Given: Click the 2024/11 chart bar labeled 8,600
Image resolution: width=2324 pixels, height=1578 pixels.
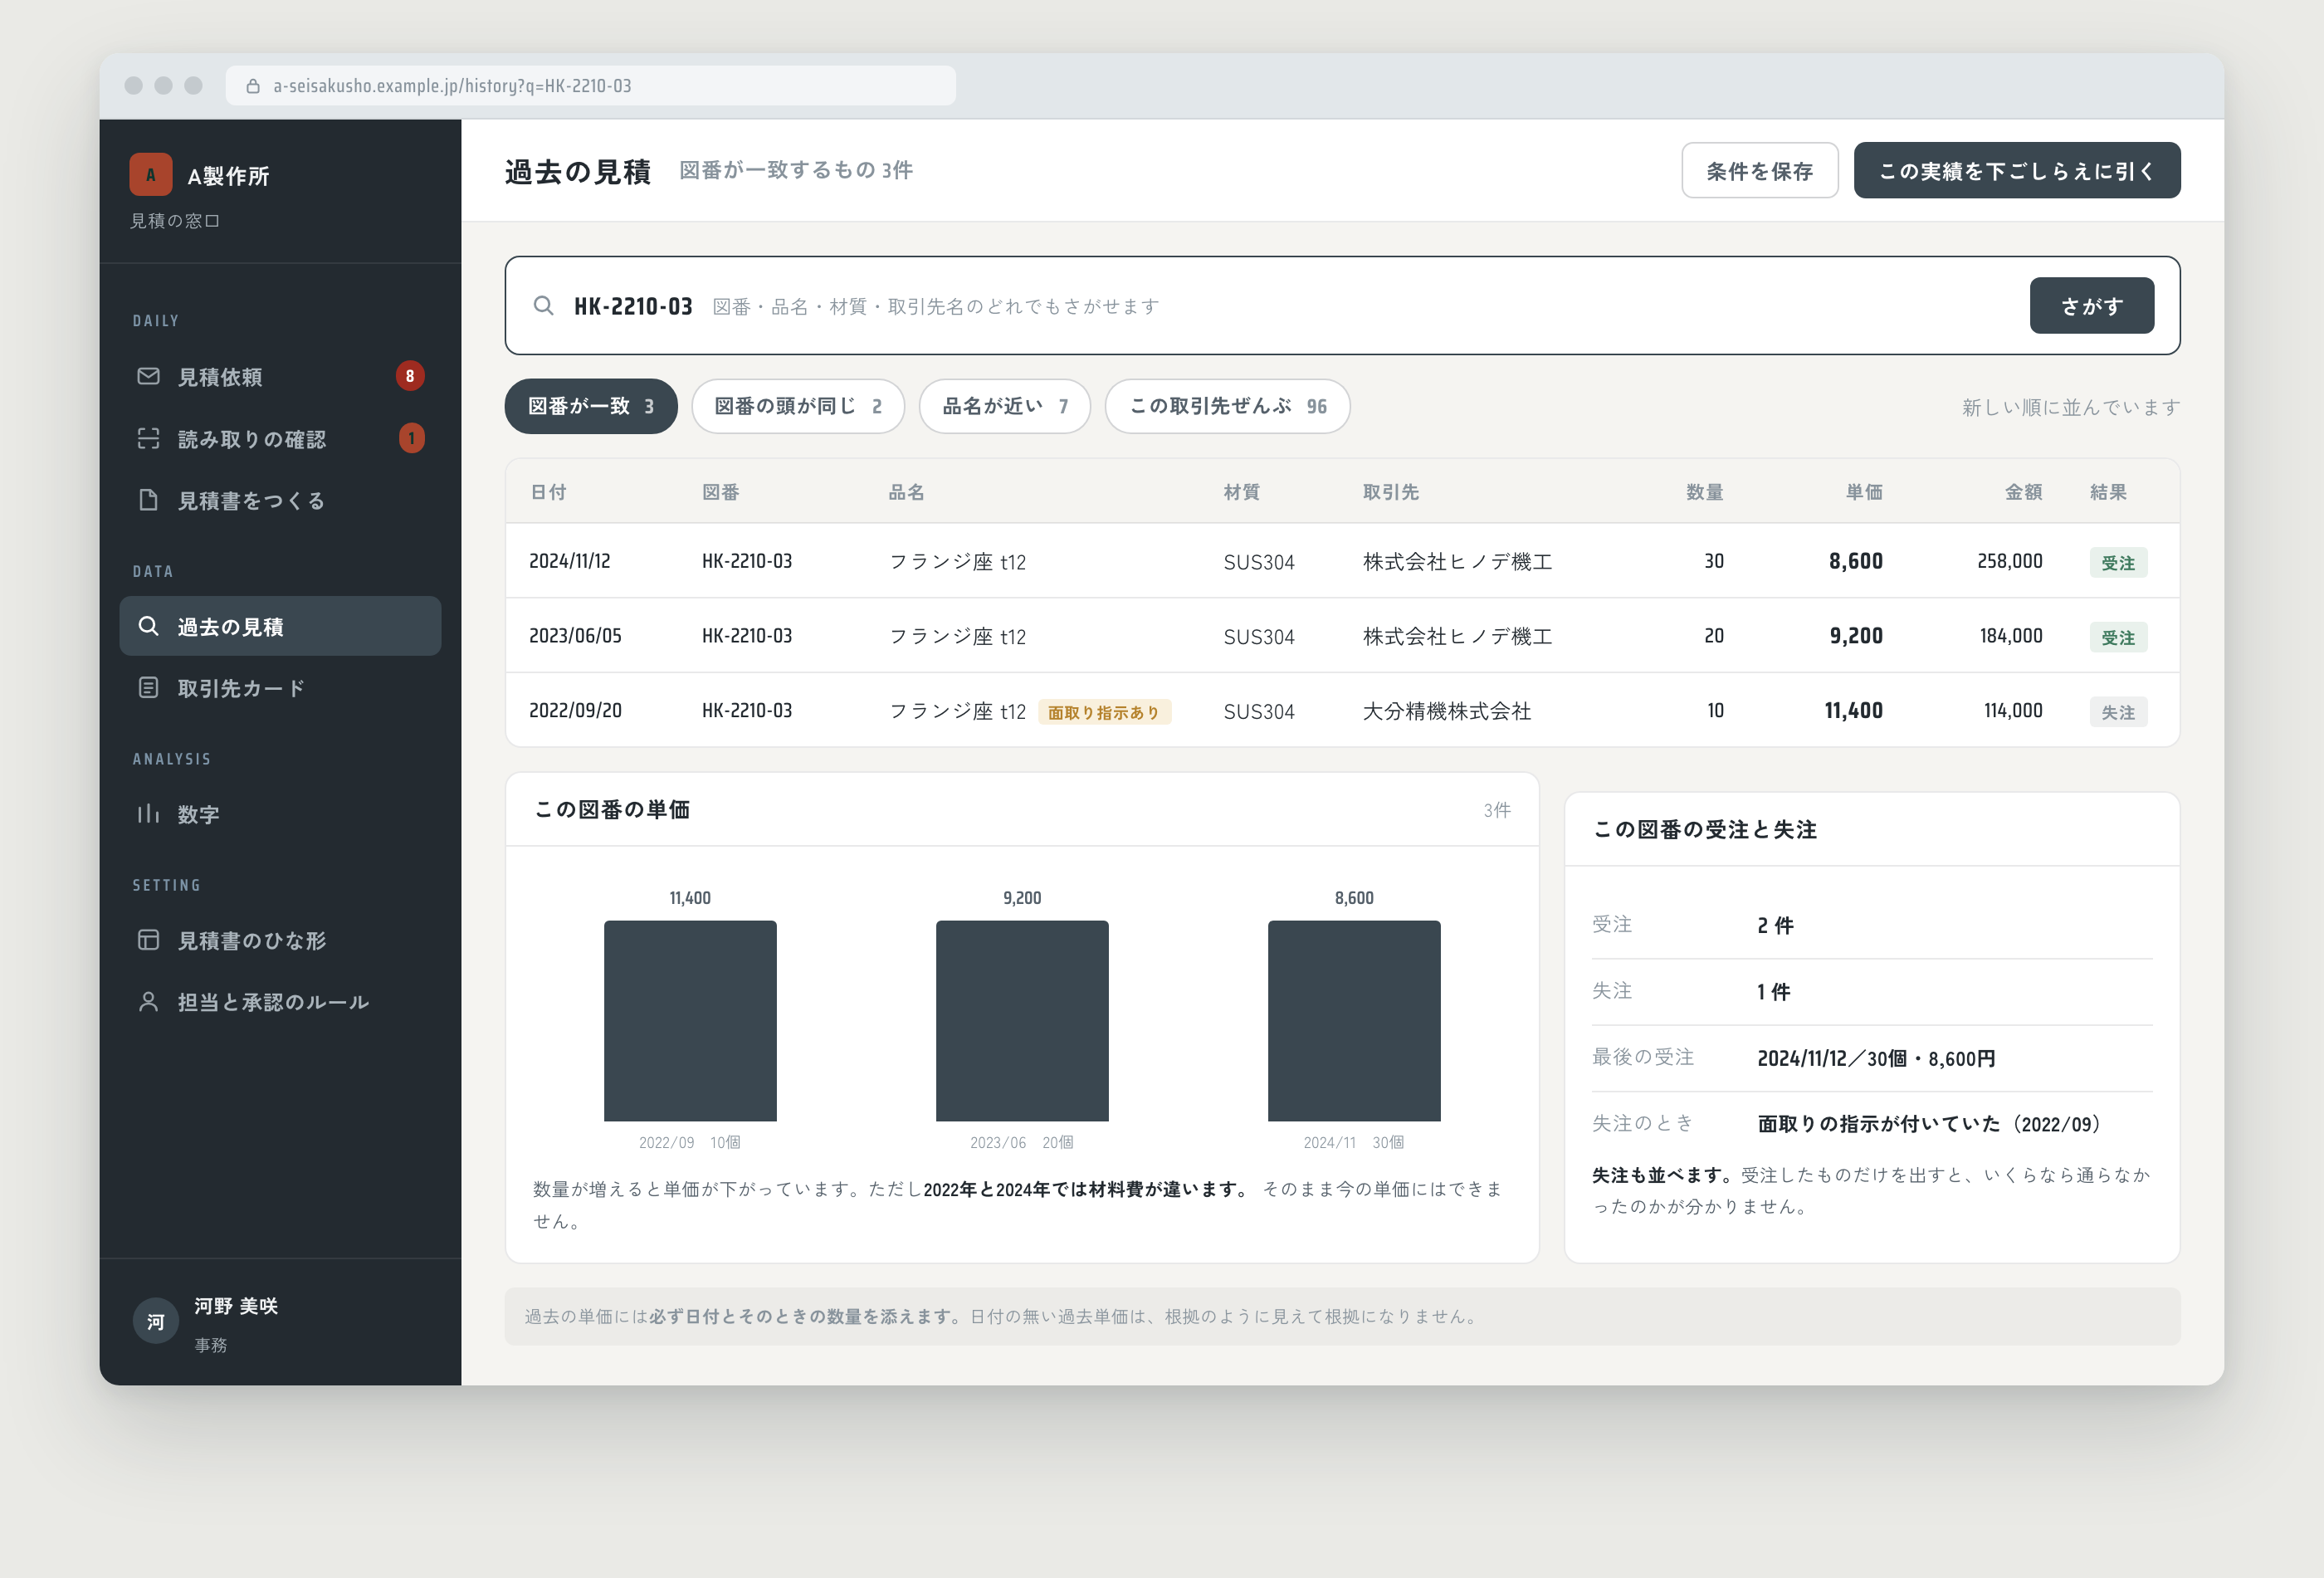Looking at the screenshot, I should [x=1354, y=1021].
